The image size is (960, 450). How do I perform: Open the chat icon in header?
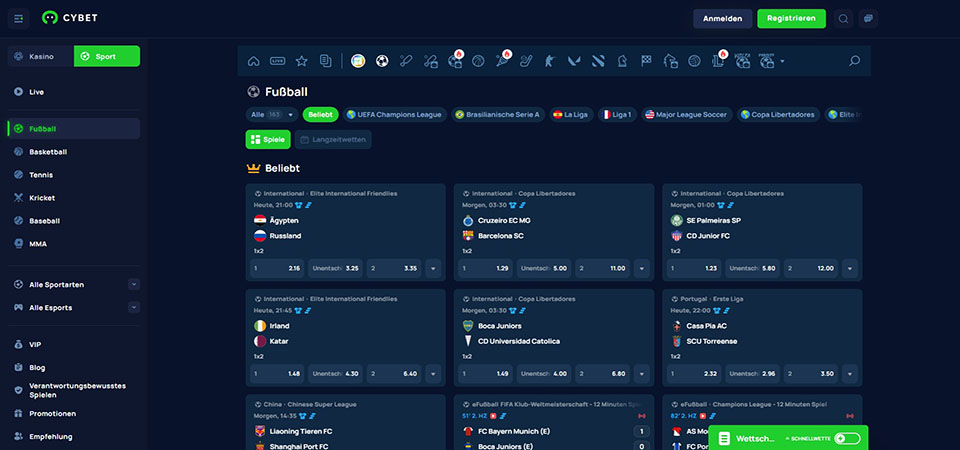point(868,18)
